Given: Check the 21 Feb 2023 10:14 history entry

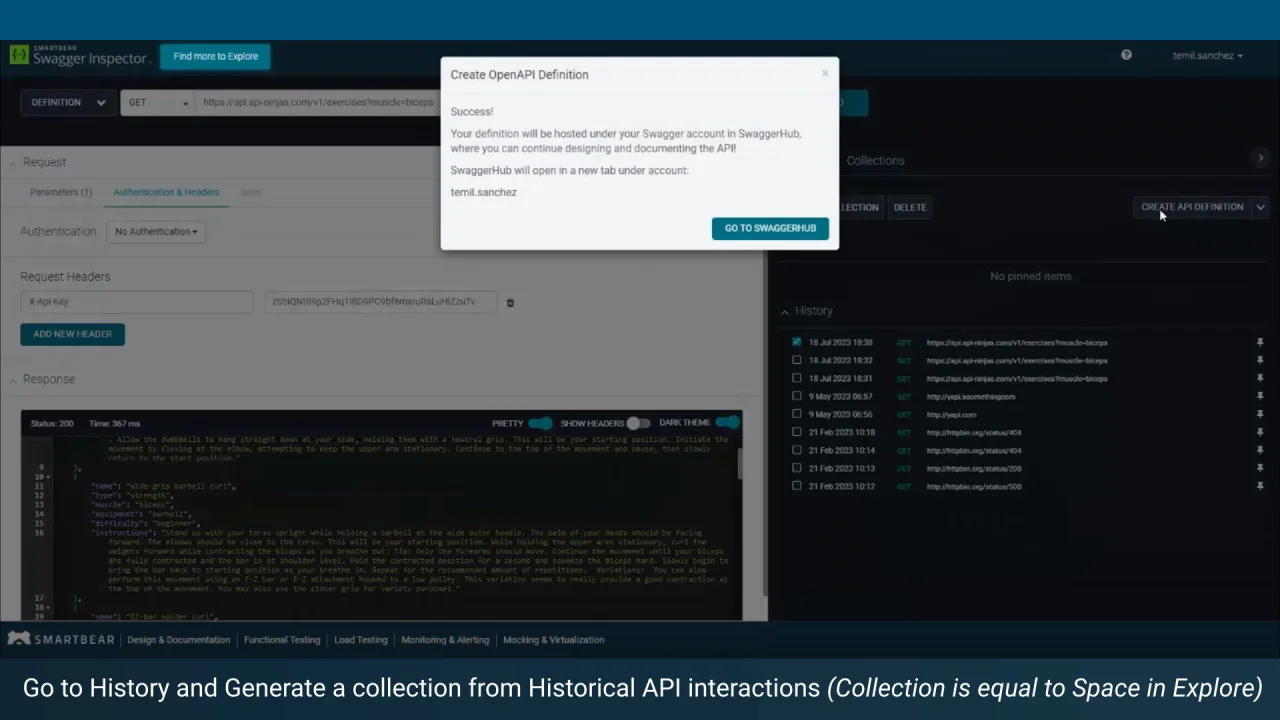Looking at the screenshot, I should click(x=797, y=450).
